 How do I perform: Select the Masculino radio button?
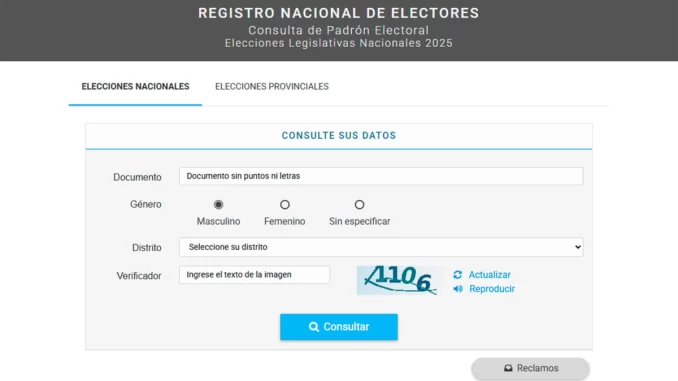[x=218, y=205]
